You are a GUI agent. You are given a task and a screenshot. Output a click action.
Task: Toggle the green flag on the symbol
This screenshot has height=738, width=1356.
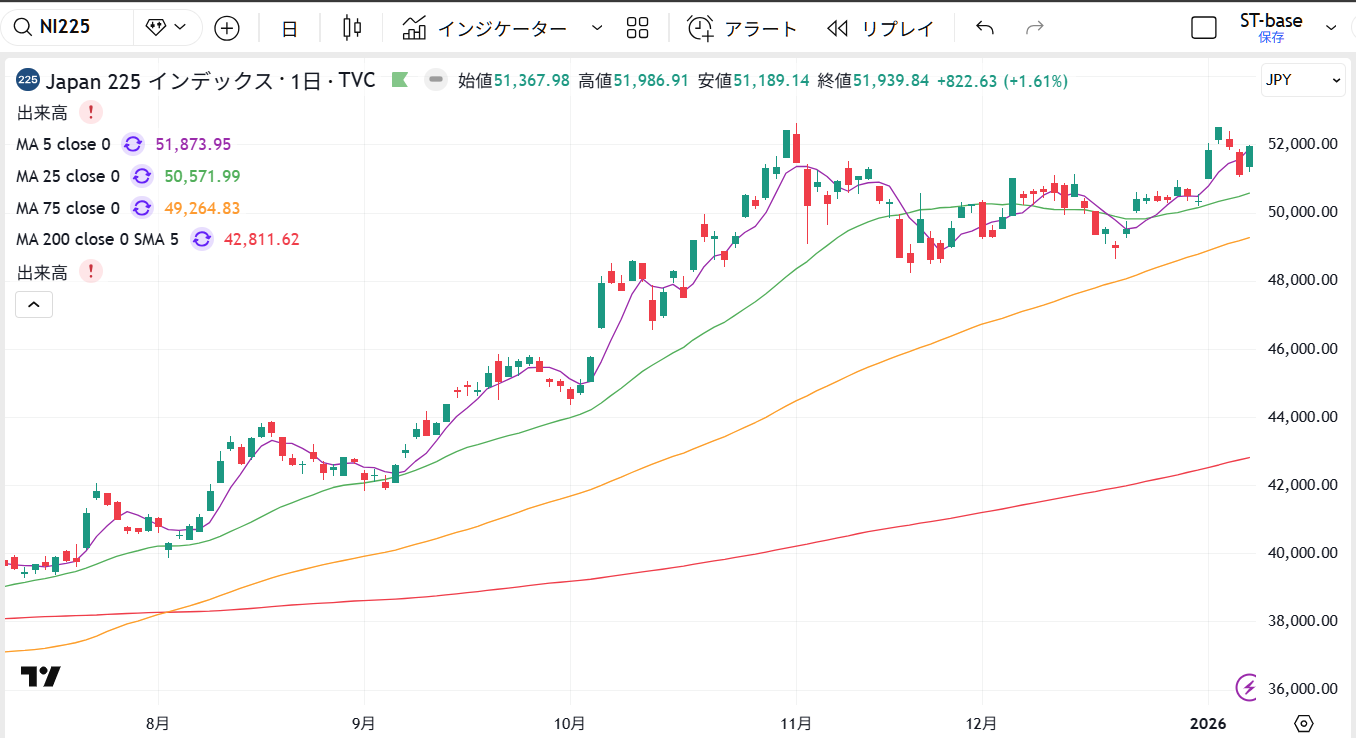coord(400,80)
